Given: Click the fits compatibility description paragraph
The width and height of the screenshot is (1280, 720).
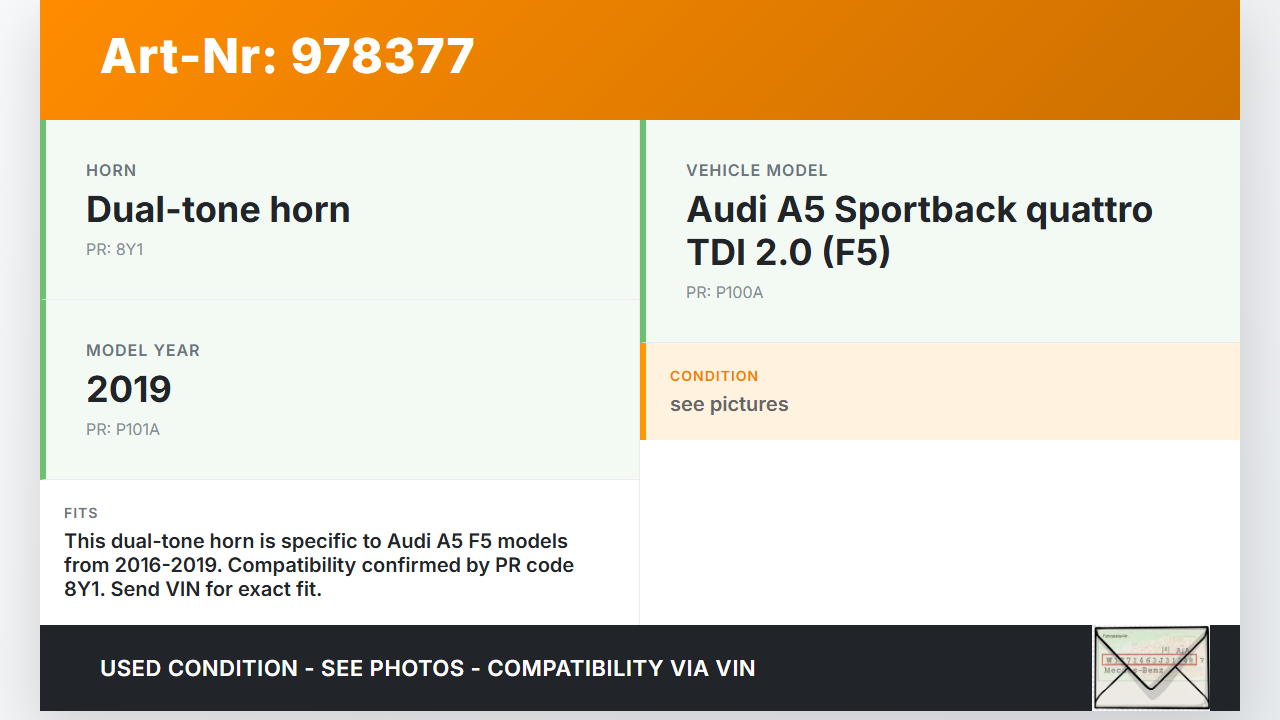Looking at the screenshot, I should pyautogui.click(x=319, y=565).
